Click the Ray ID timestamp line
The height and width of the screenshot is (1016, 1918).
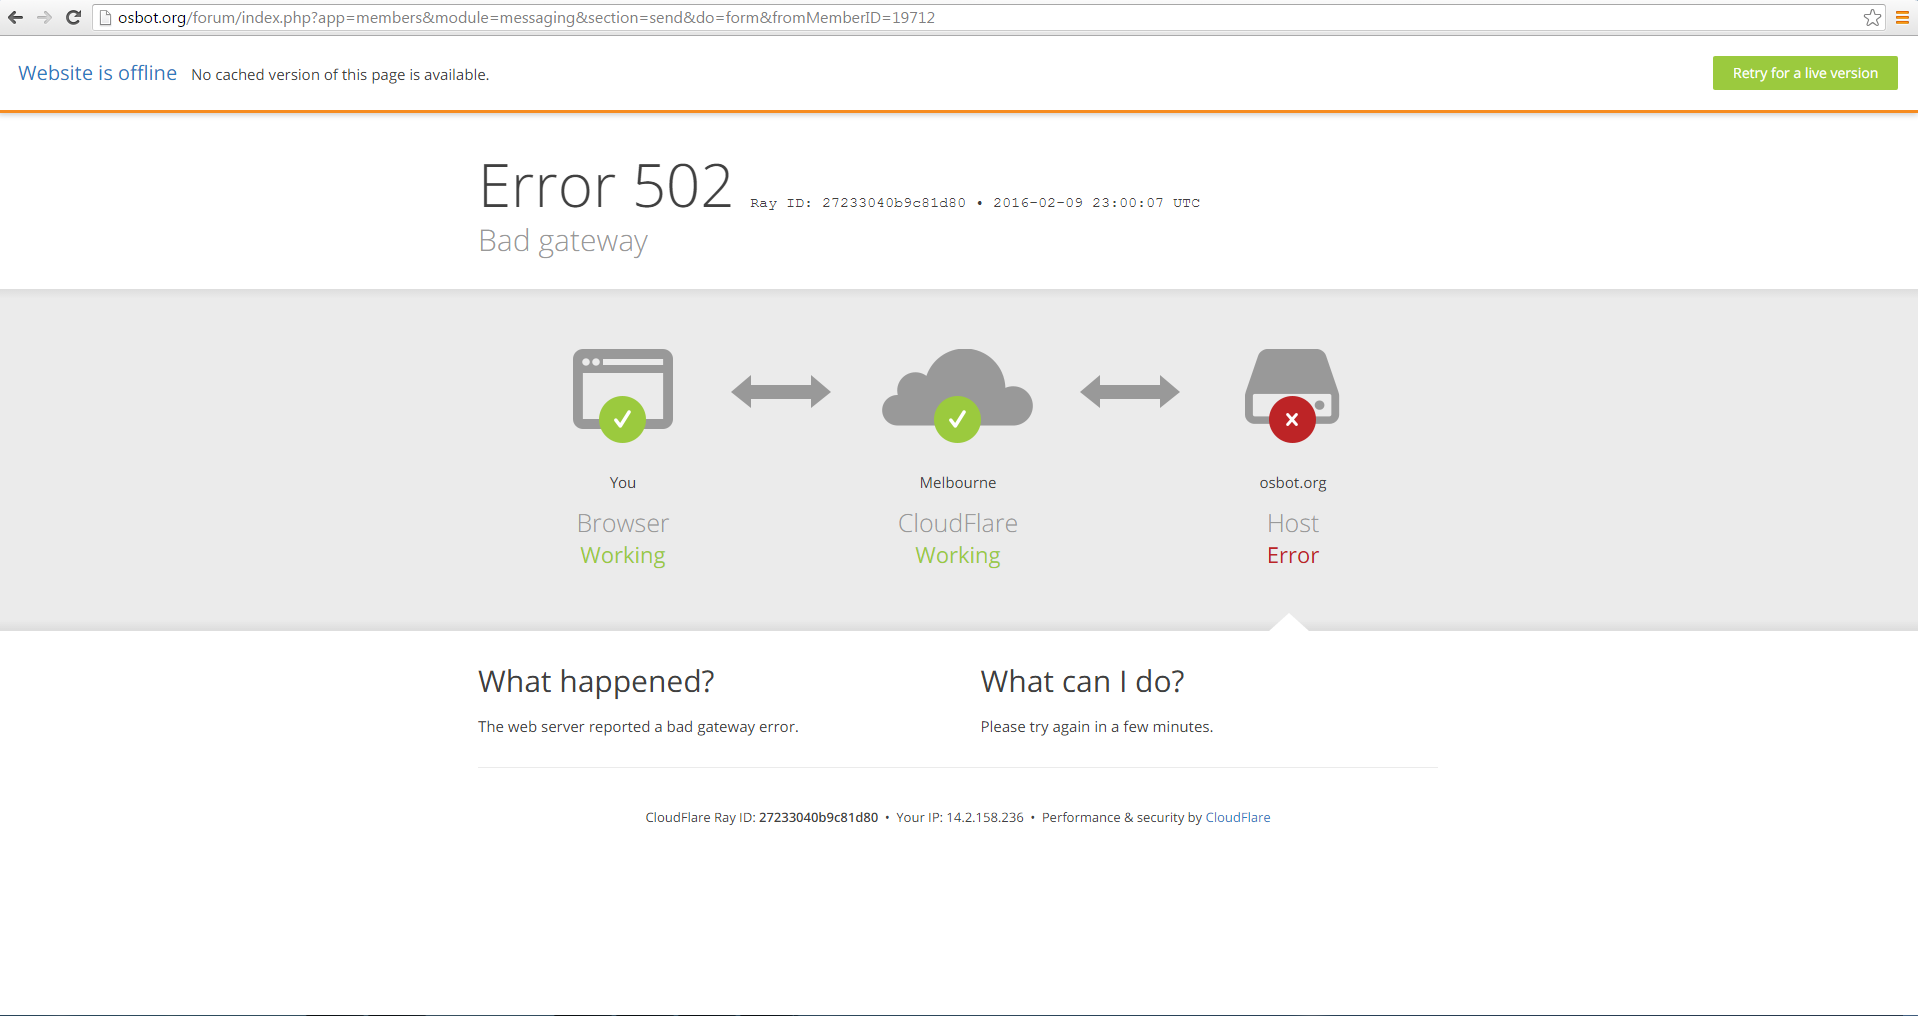[975, 203]
